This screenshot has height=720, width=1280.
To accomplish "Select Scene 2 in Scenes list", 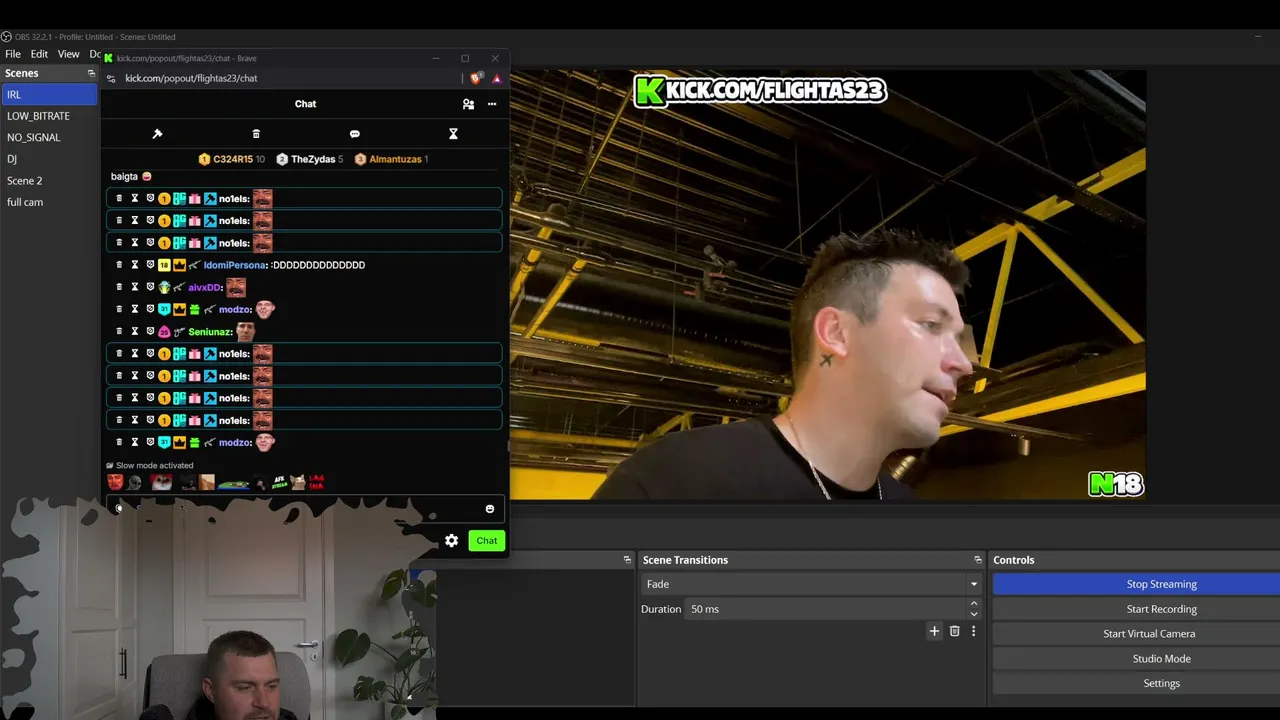I will tap(49, 181).
